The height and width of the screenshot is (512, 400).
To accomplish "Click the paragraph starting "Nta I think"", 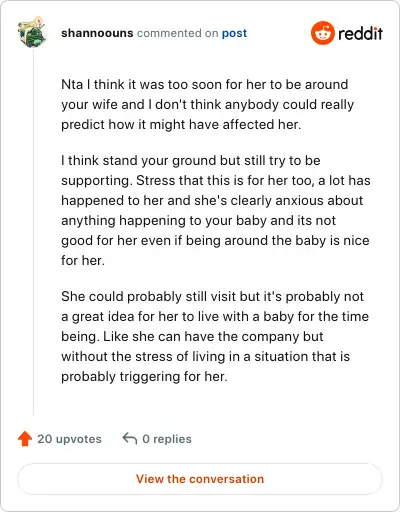I will coord(207,104).
